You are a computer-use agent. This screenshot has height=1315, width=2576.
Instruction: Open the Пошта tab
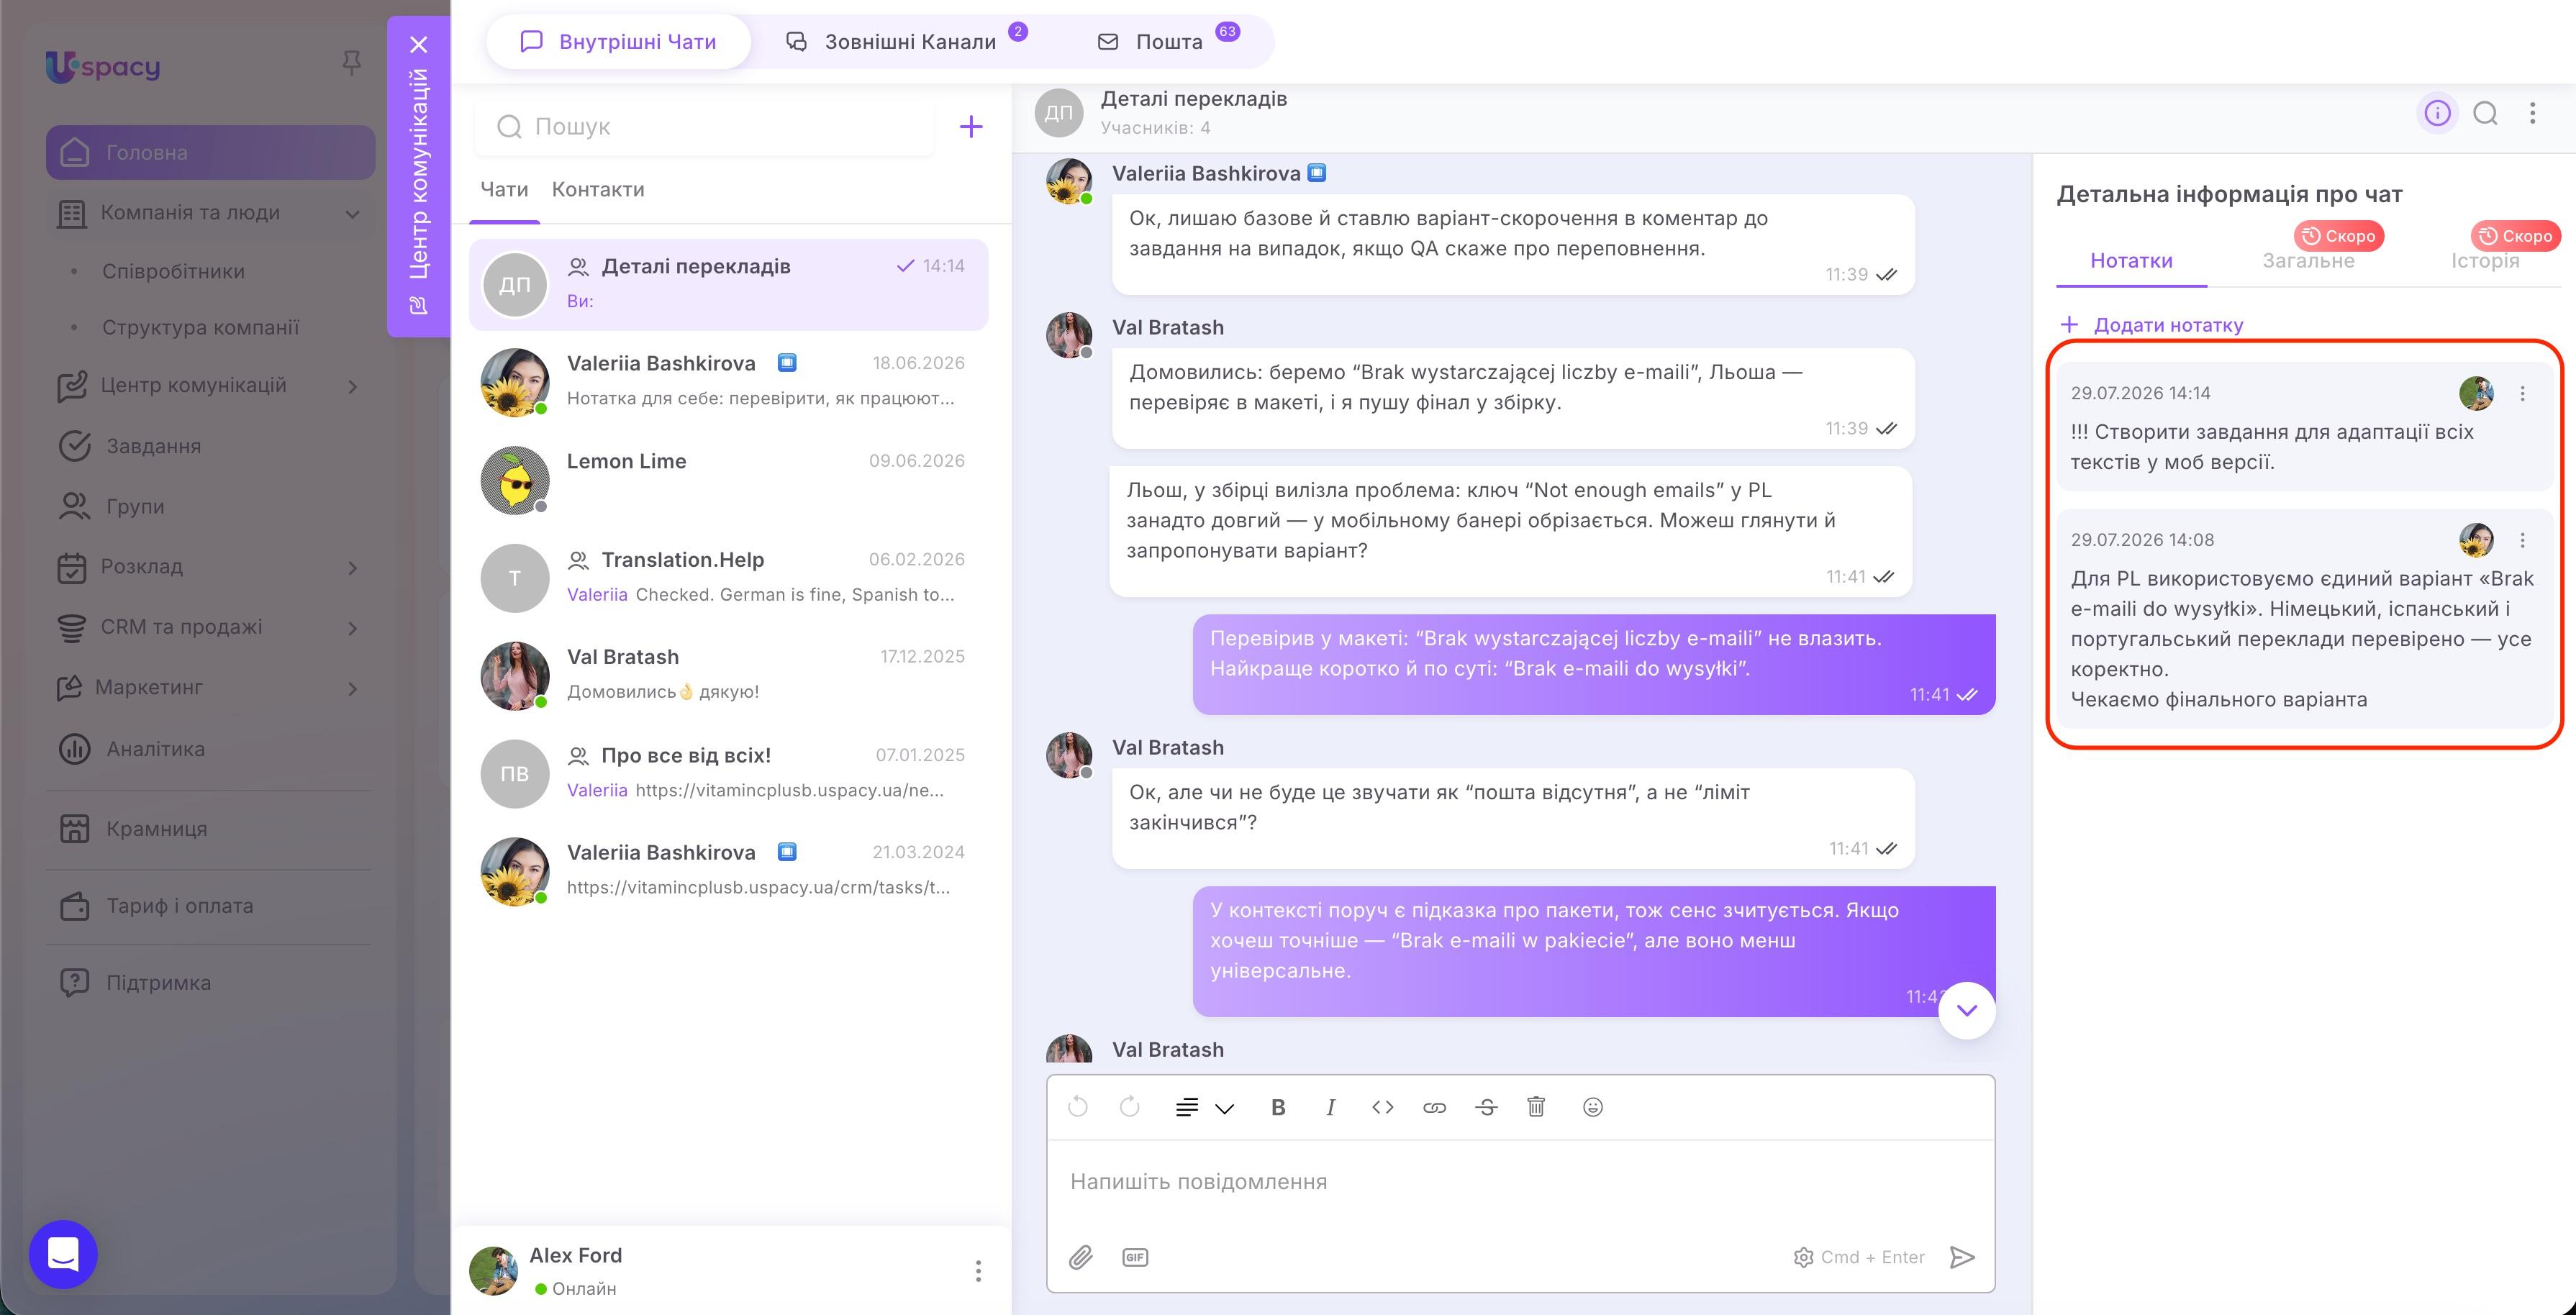pyautogui.click(x=1168, y=42)
